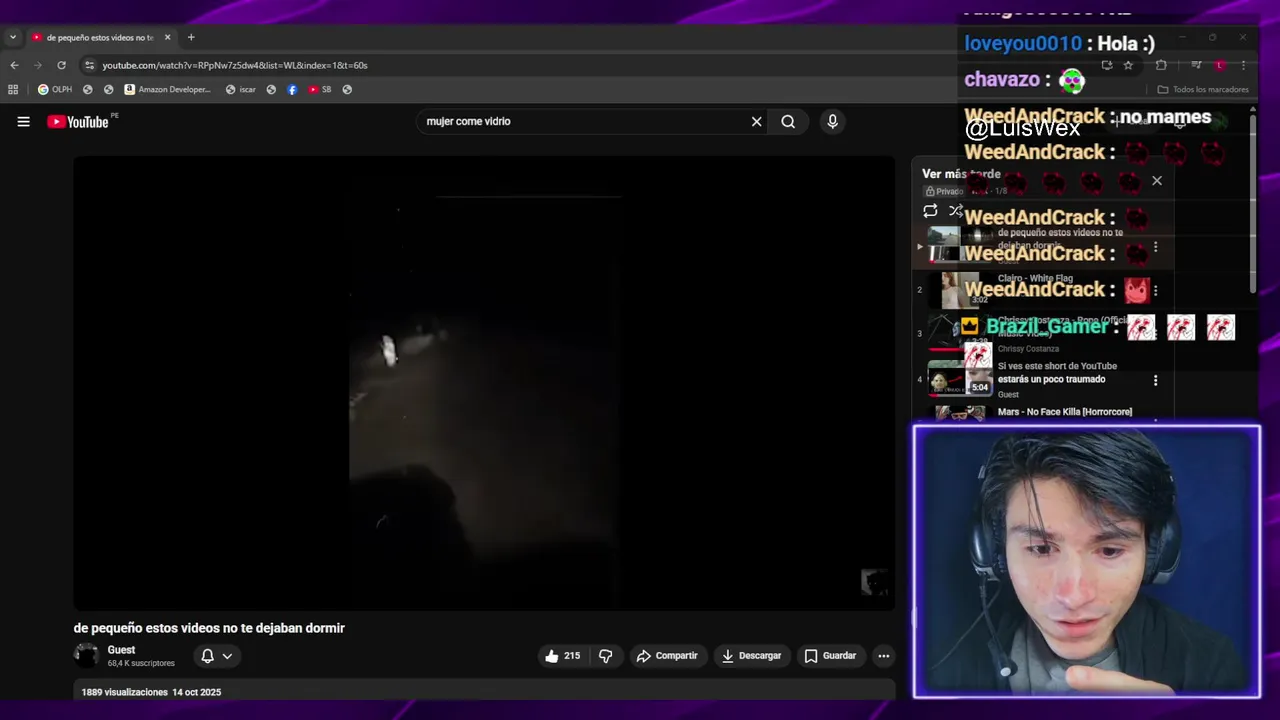Image resolution: width=1280 pixels, height=720 pixels.
Task: Run search with the magnifier button
Action: 788,122
